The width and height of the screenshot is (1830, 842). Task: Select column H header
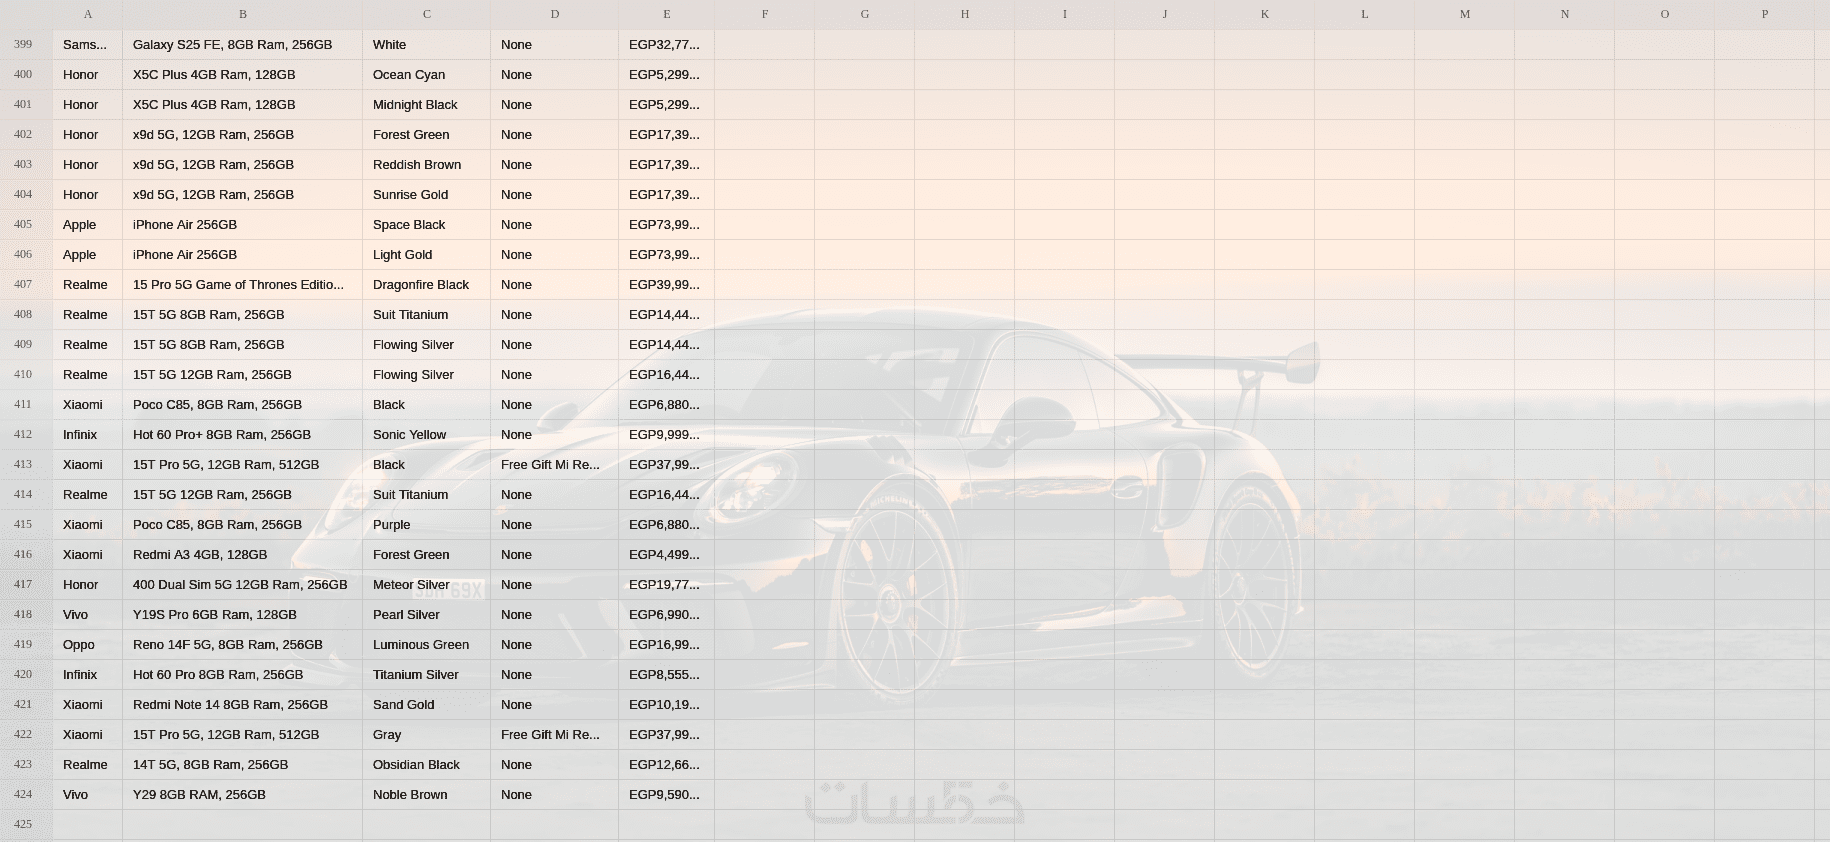coord(965,14)
